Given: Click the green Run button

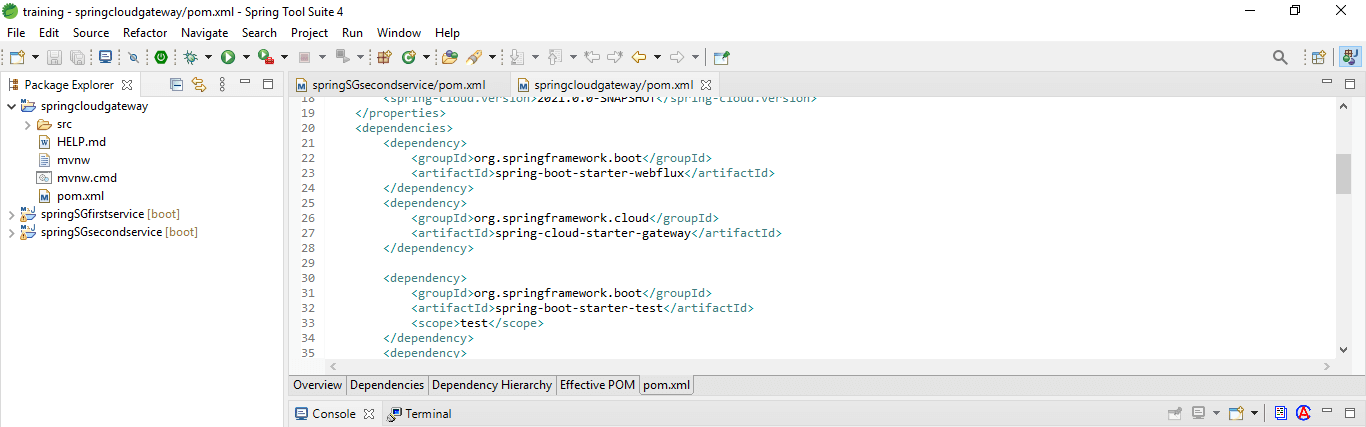Looking at the screenshot, I should (228, 57).
